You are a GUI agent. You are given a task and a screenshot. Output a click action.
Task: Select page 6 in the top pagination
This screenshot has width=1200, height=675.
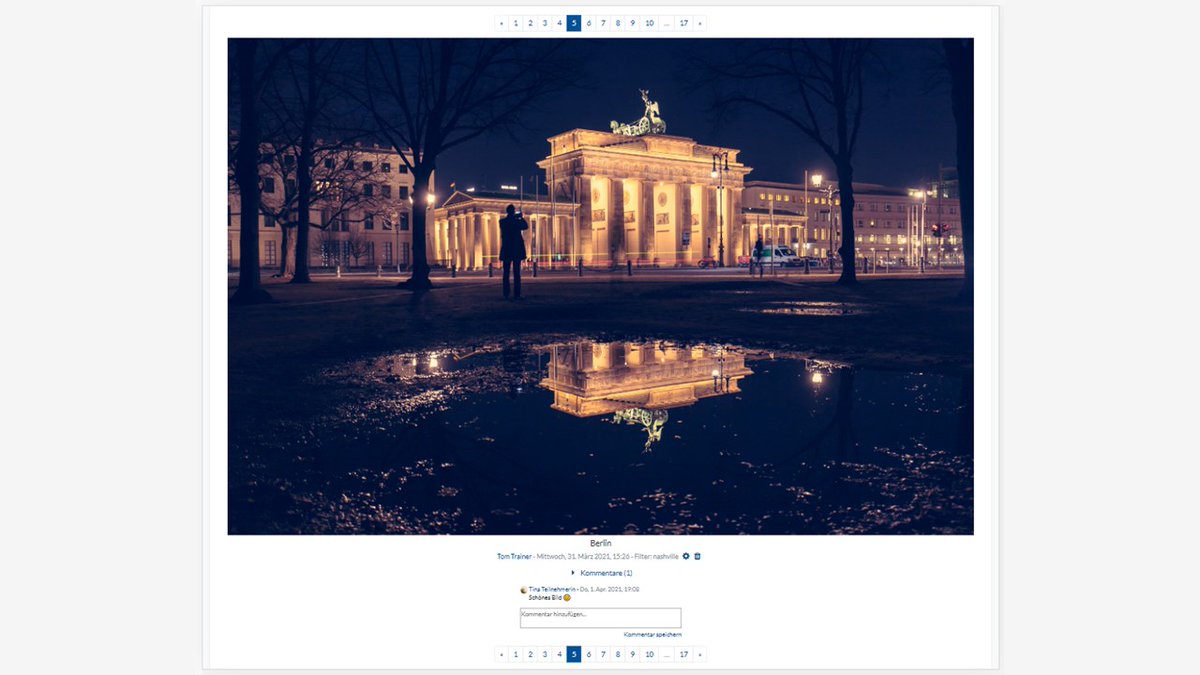pos(589,23)
